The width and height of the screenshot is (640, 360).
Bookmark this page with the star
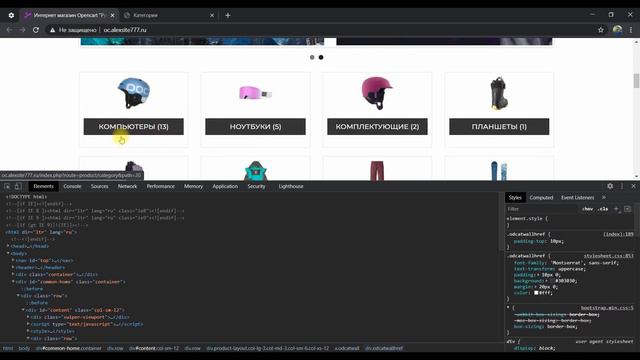point(601,30)
